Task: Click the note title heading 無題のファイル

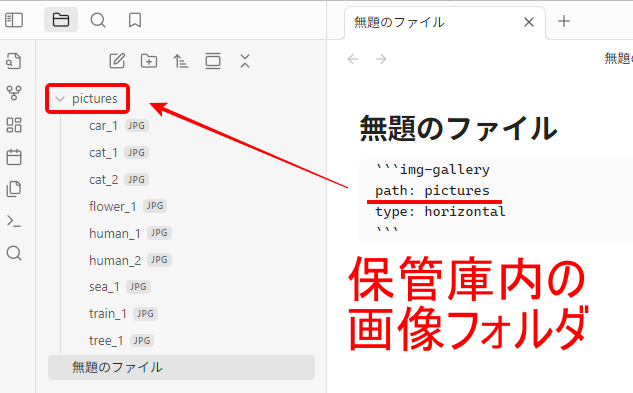Action: click(458, 128)
